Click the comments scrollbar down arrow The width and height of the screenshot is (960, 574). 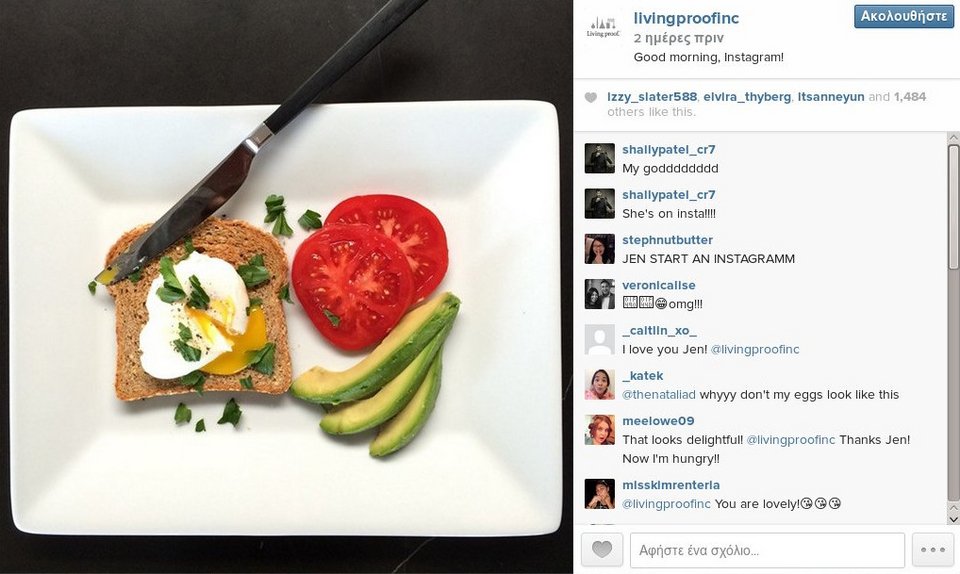coord(953,519)
